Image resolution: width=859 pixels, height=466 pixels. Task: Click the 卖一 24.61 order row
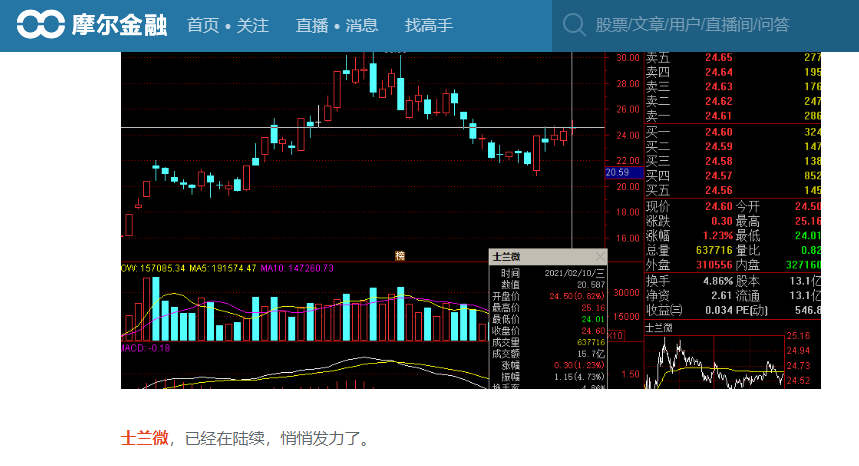[733, 116]
